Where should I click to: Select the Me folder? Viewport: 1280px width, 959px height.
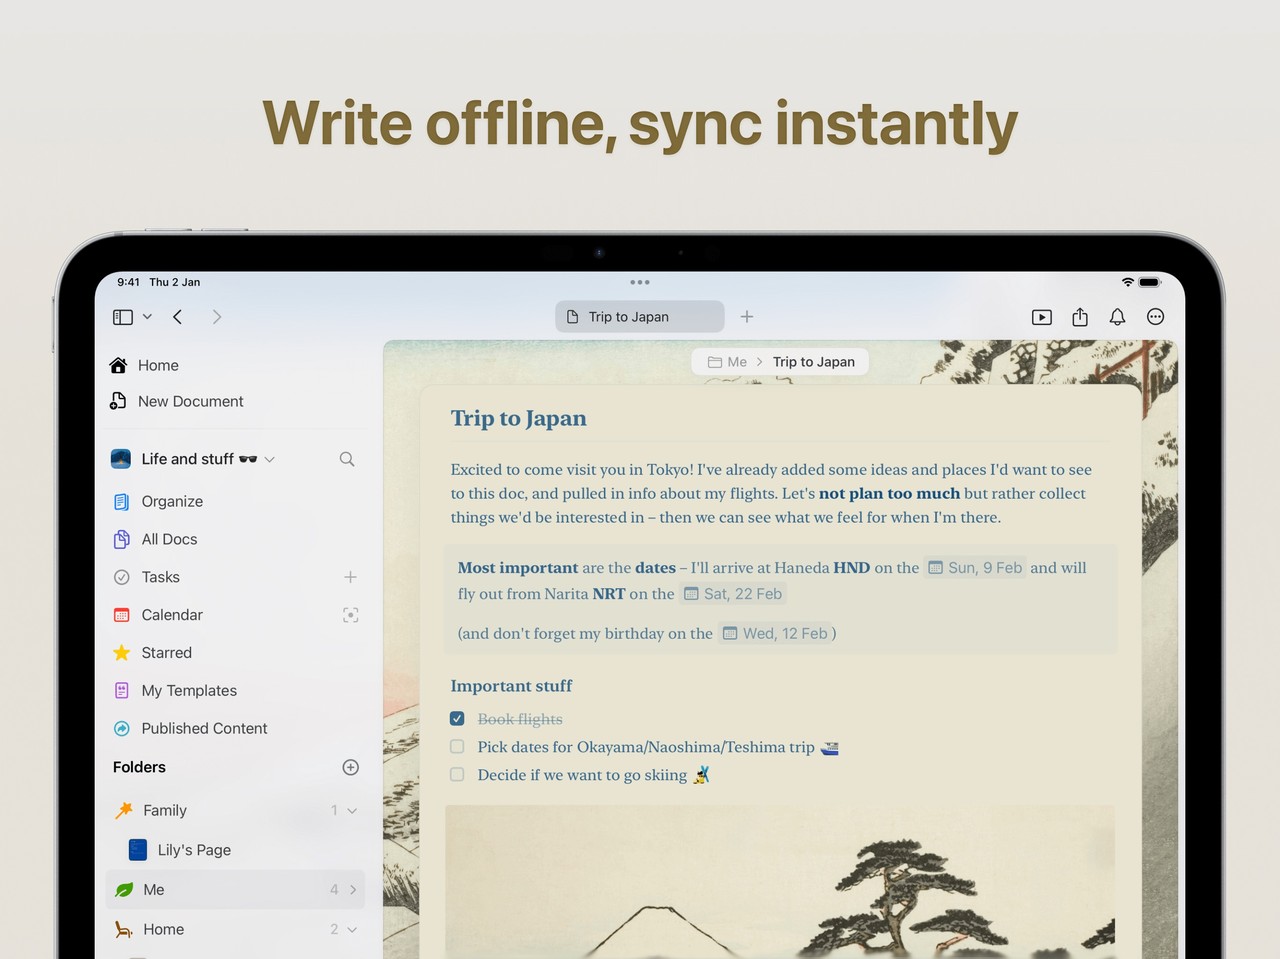pos(235,890)
